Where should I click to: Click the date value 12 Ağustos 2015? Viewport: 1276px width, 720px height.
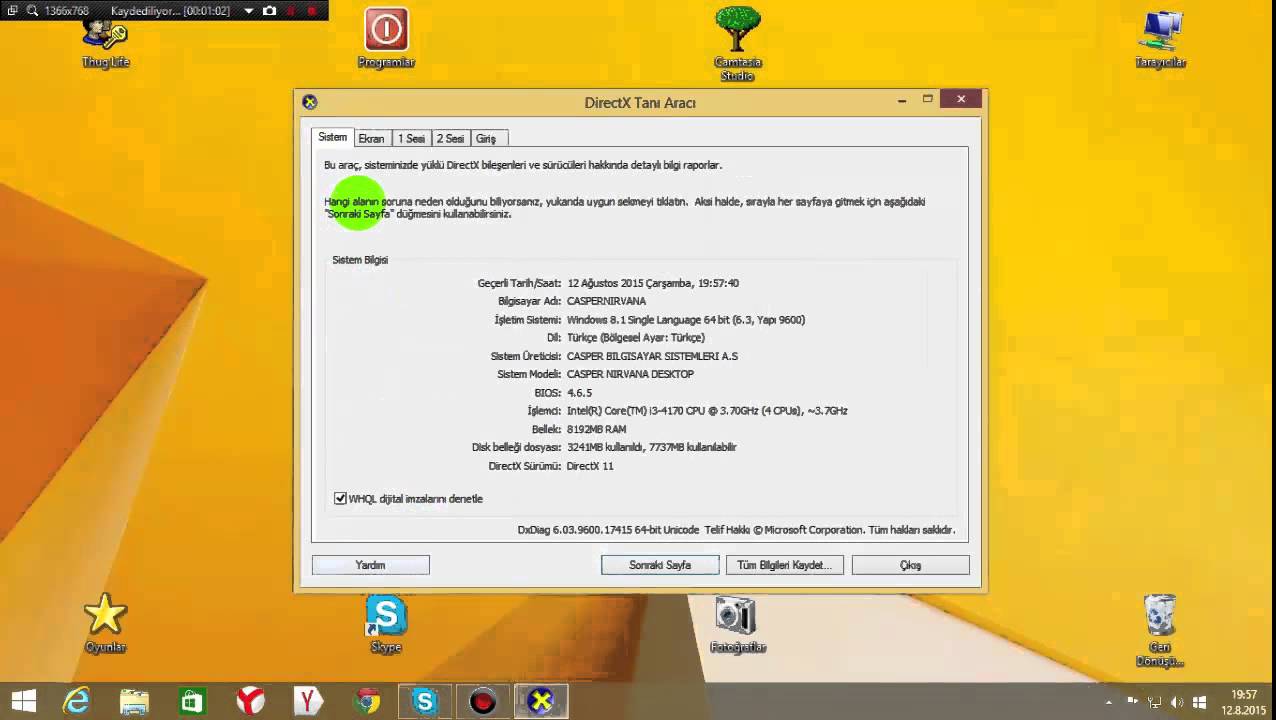(x=653, y=283)
